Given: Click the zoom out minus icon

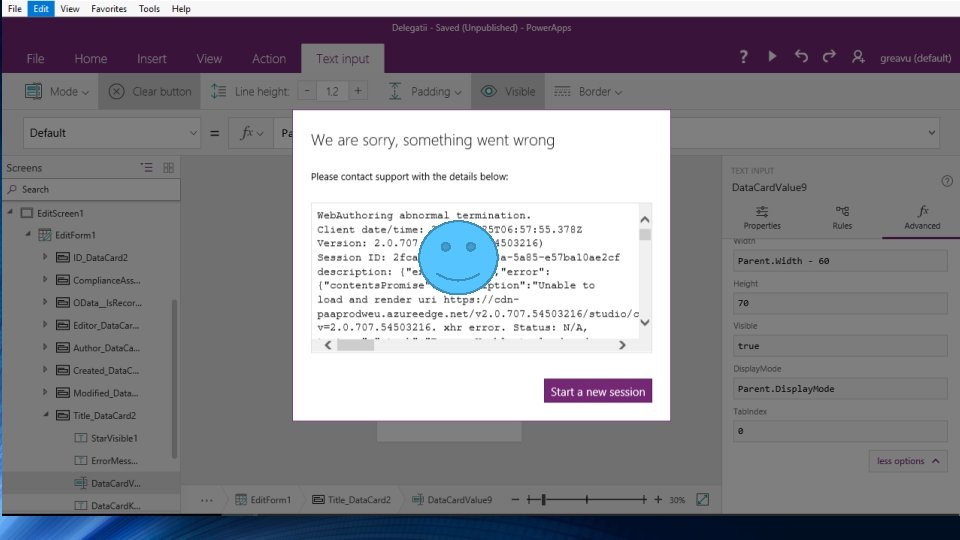Looking at the screenshot, I should [515, 500].
